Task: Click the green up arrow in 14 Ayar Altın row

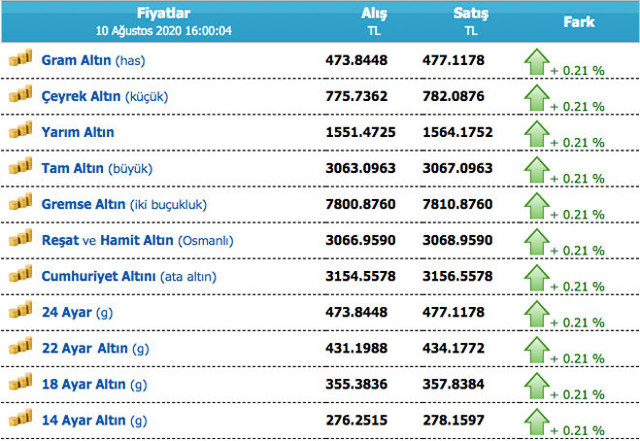Action: pos(539,417)
